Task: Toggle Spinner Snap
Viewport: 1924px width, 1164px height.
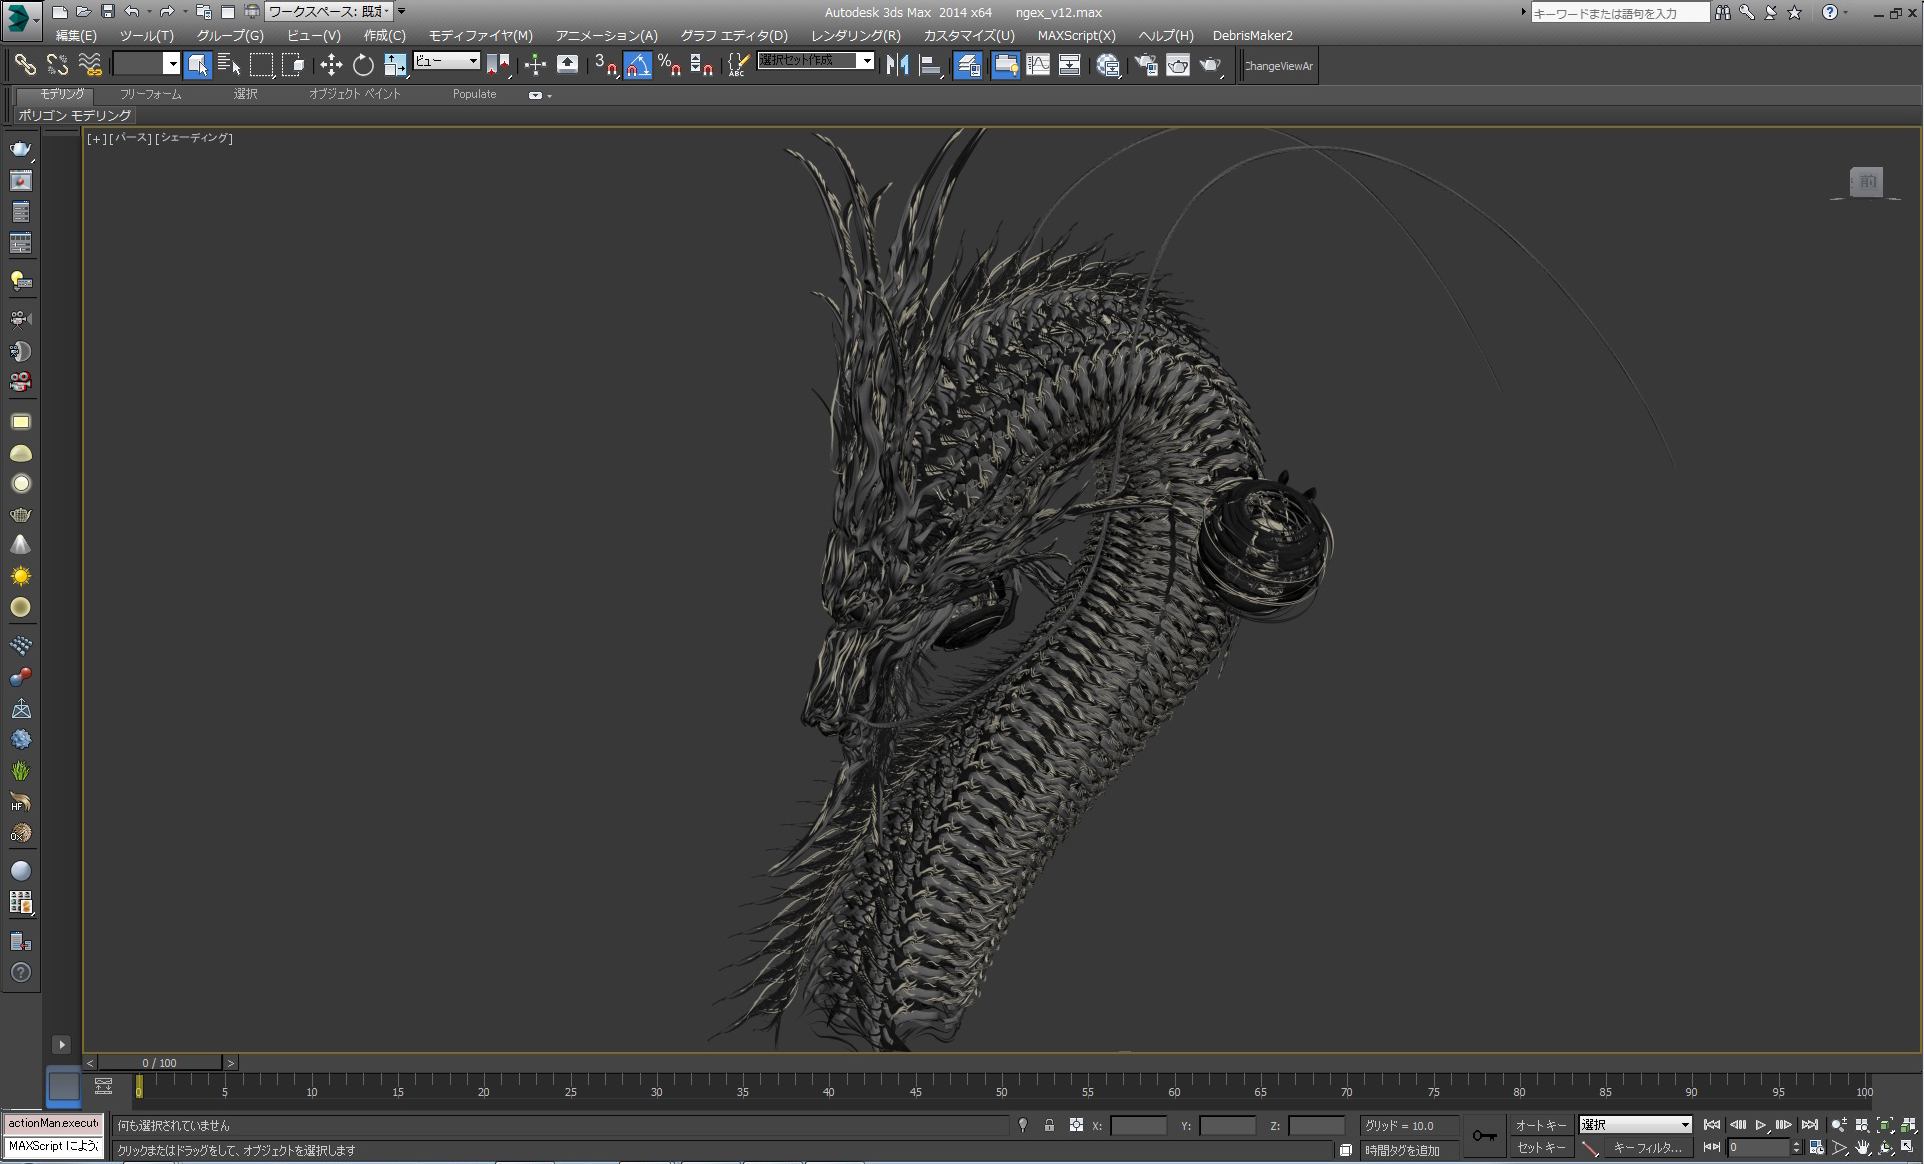Action: point(702,65)
